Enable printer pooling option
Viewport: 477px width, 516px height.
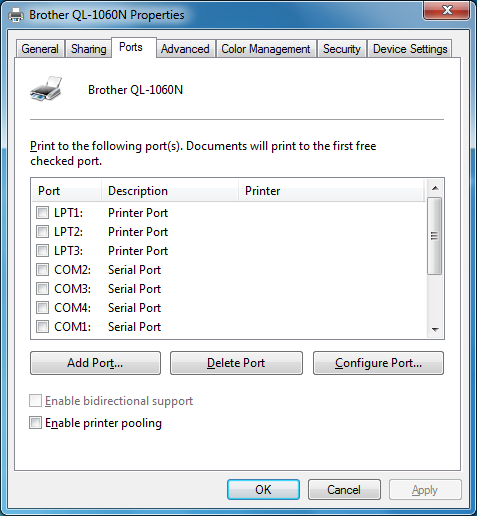pyautogui.click(x=35, y=422)
